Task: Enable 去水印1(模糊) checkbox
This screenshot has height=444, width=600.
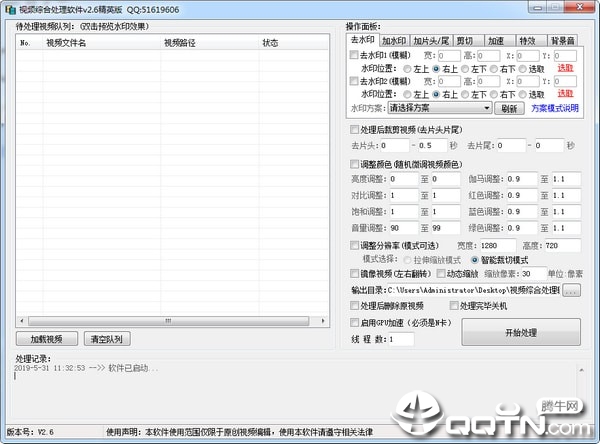Action: 354,55
